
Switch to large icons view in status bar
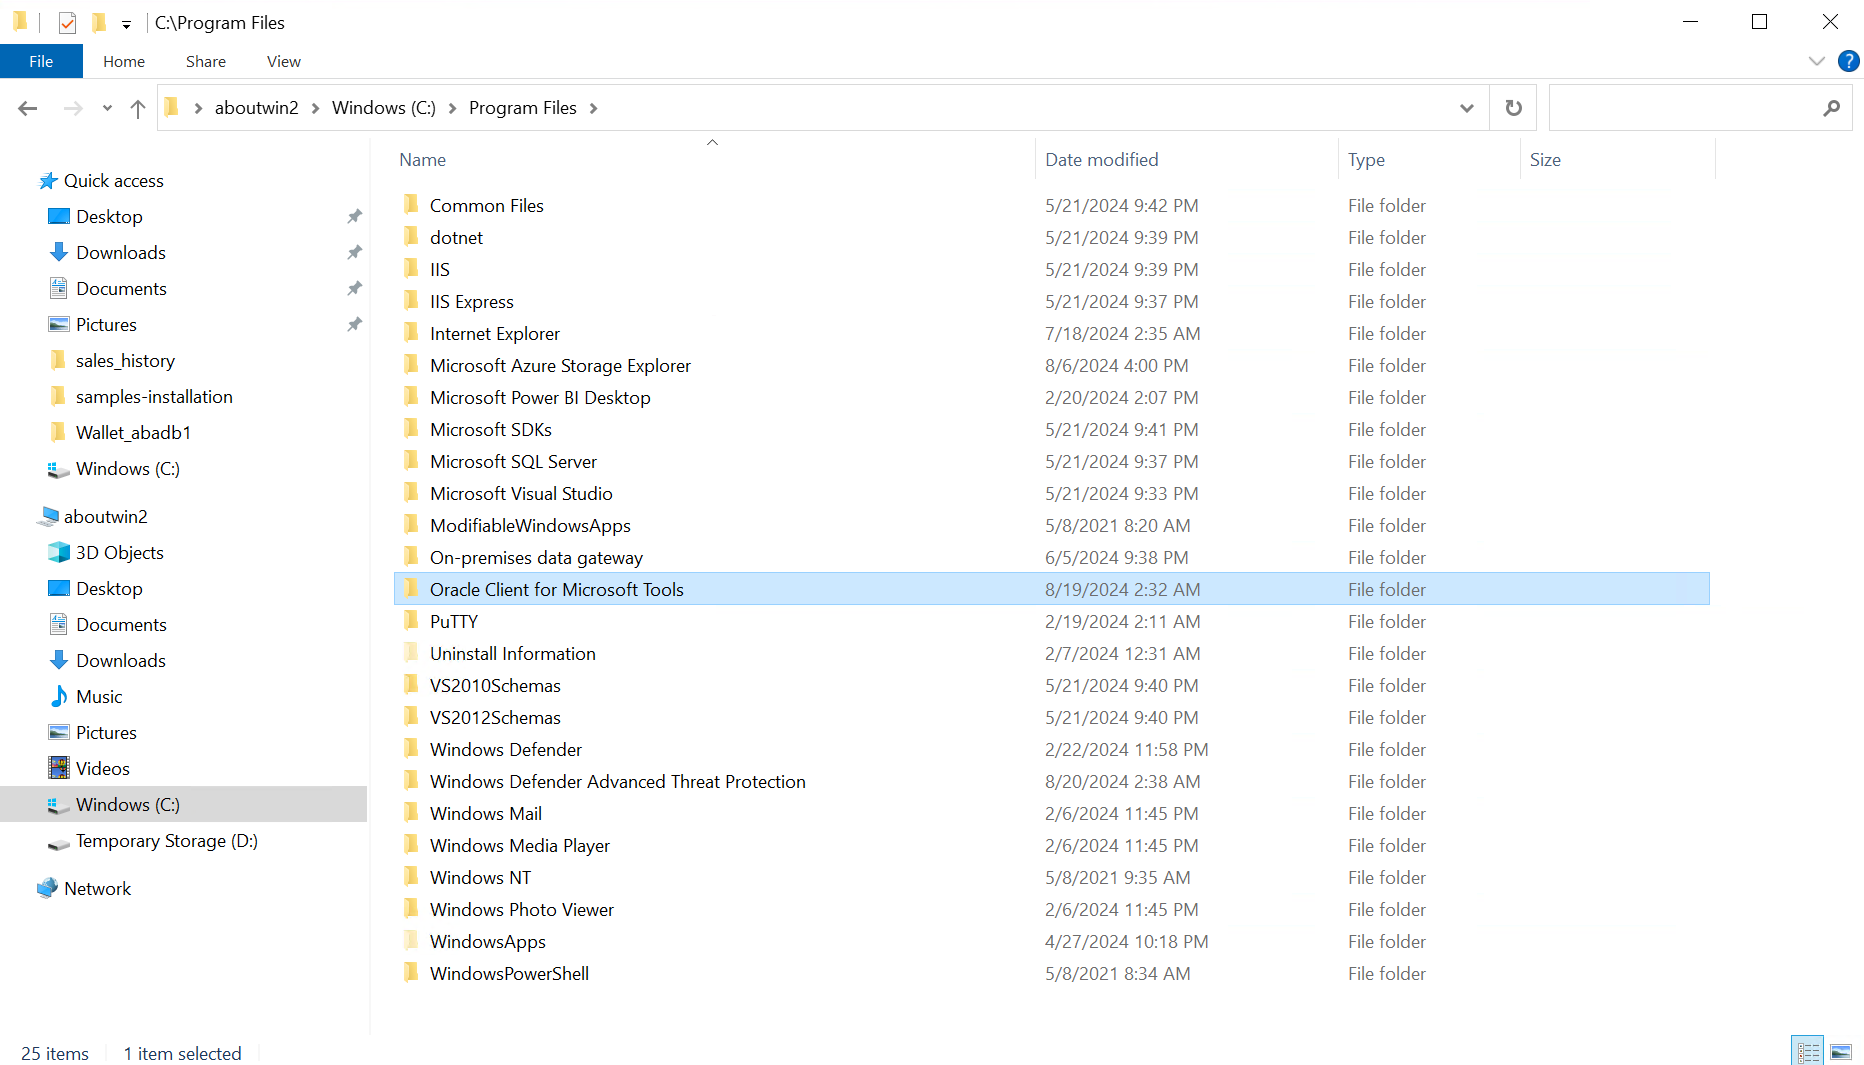(1841, 1052)
